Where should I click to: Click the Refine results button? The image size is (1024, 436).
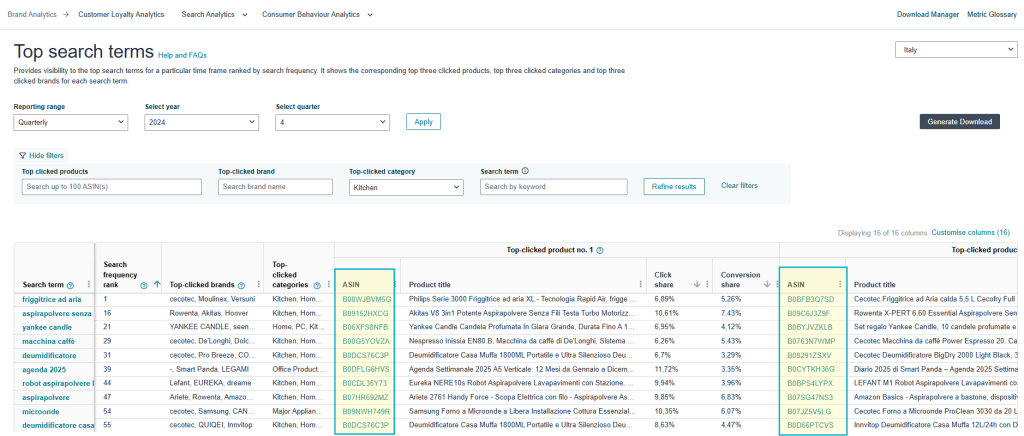point(674,187)
